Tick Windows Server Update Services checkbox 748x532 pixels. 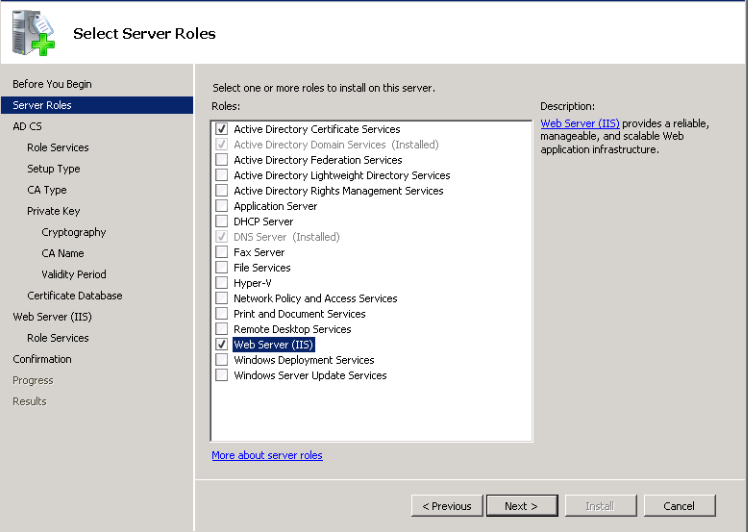pyautogui.click(x=221, y=375)
